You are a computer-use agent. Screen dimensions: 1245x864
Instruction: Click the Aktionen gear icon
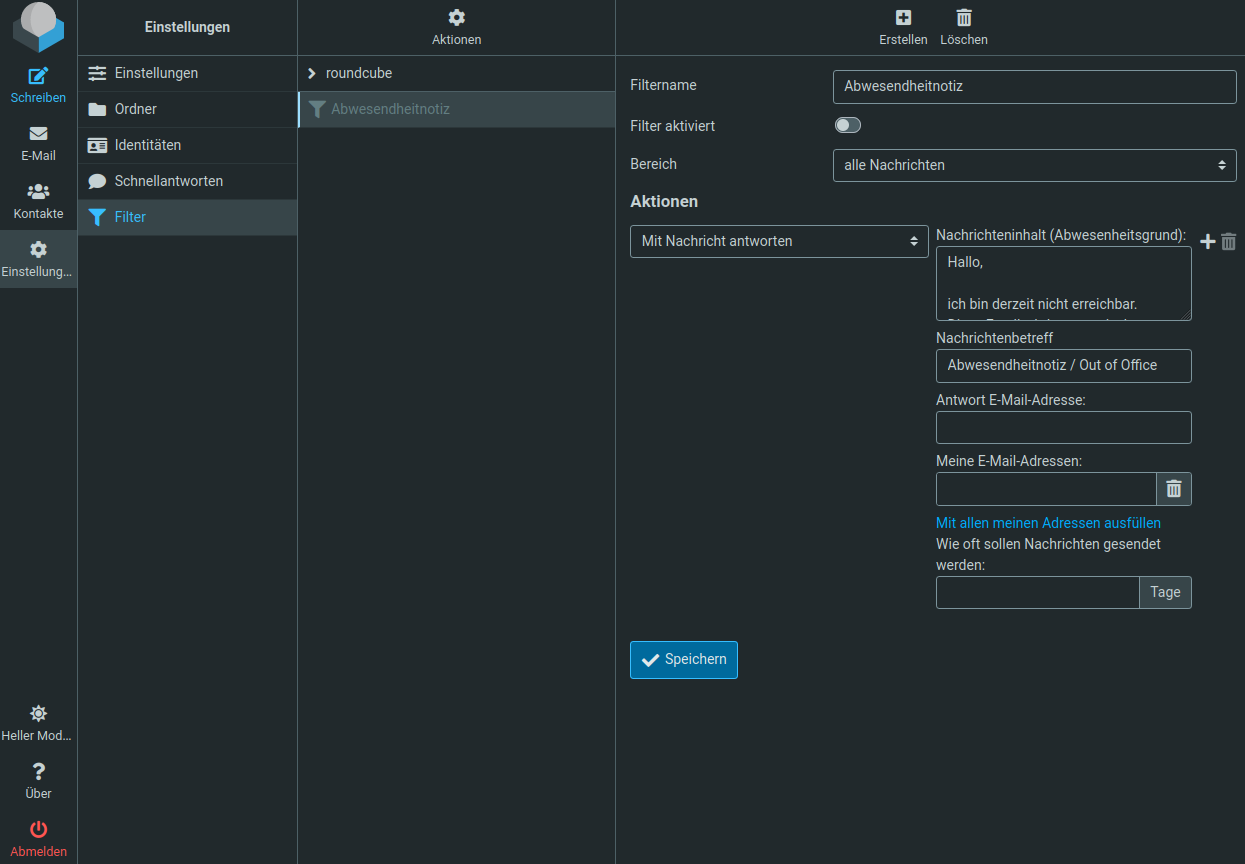coord(456,18)
